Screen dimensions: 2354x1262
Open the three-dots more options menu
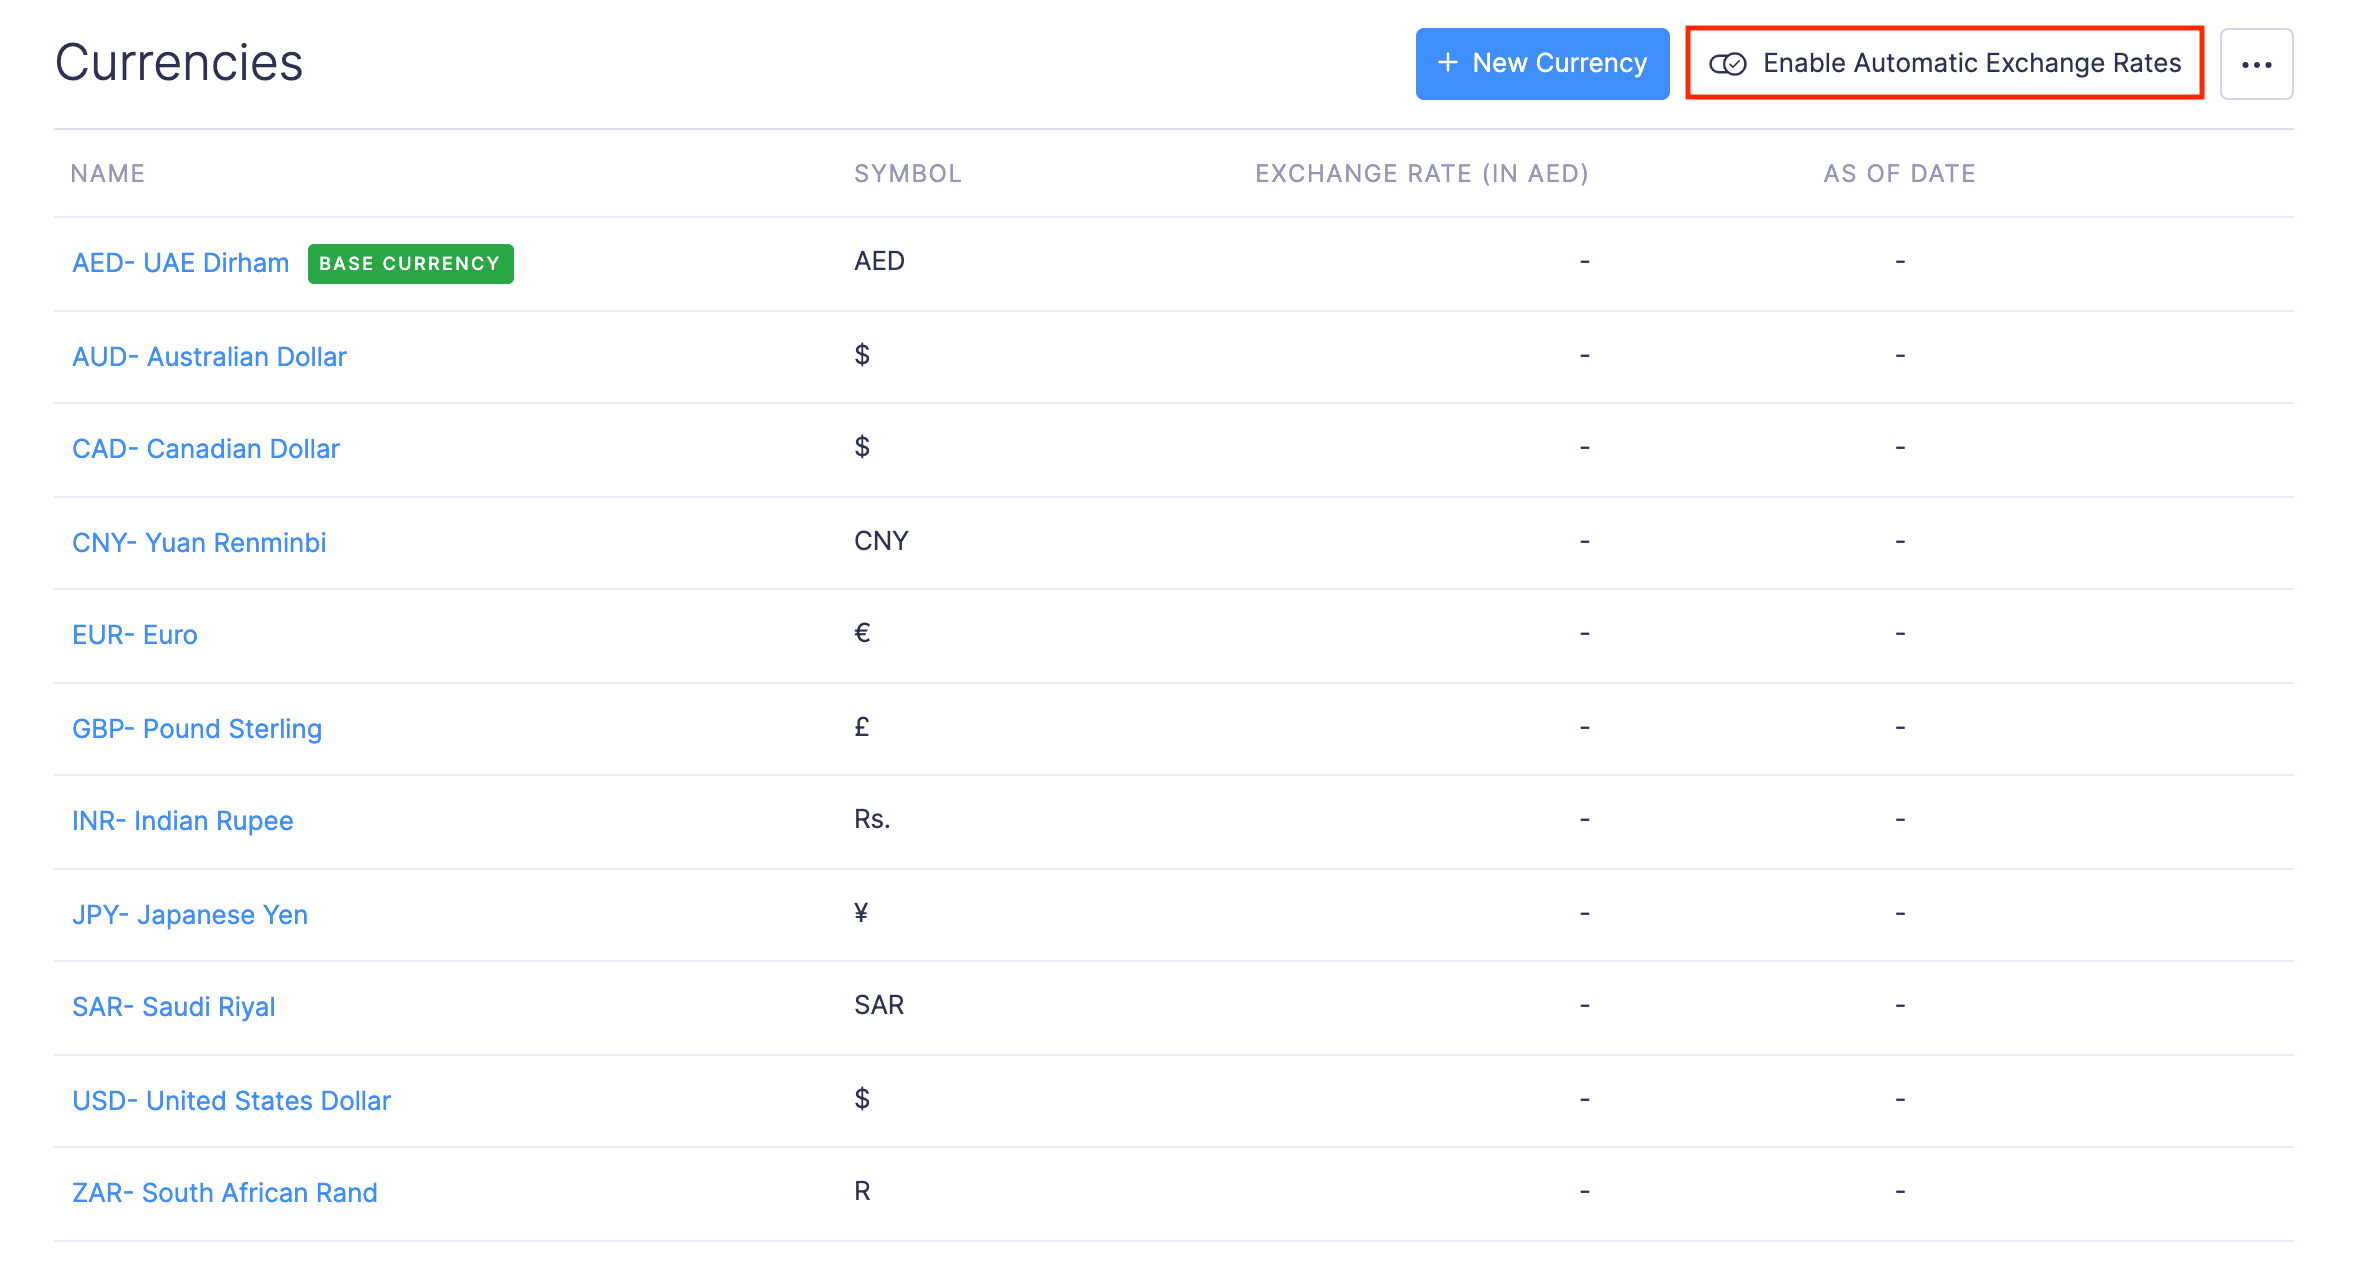point(2256,64)
